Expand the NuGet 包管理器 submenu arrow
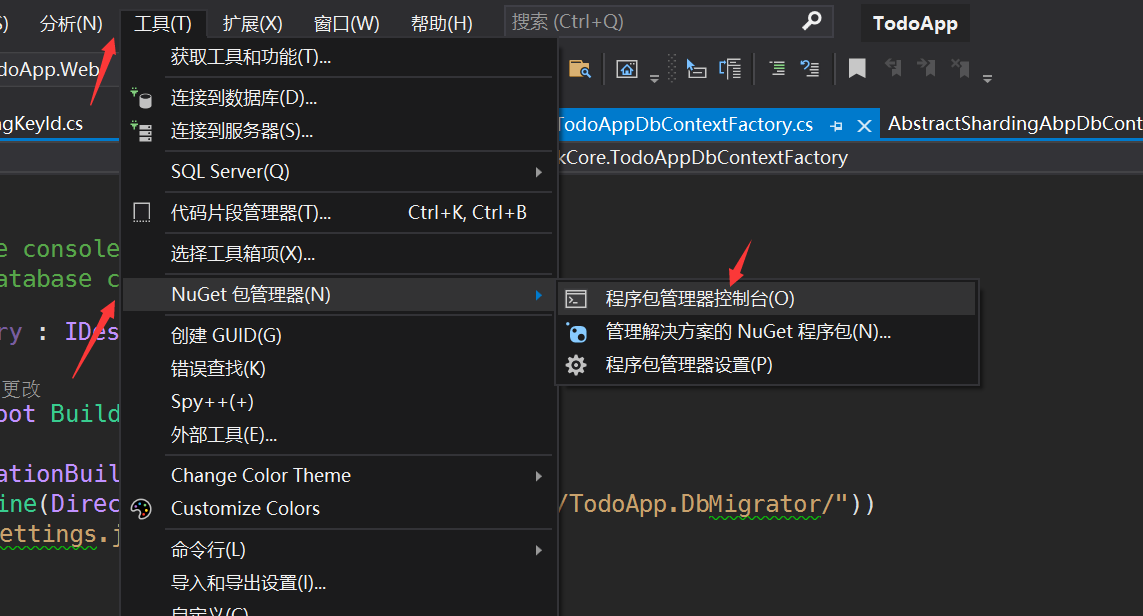 pyautogui.click(x=539, y=295)
